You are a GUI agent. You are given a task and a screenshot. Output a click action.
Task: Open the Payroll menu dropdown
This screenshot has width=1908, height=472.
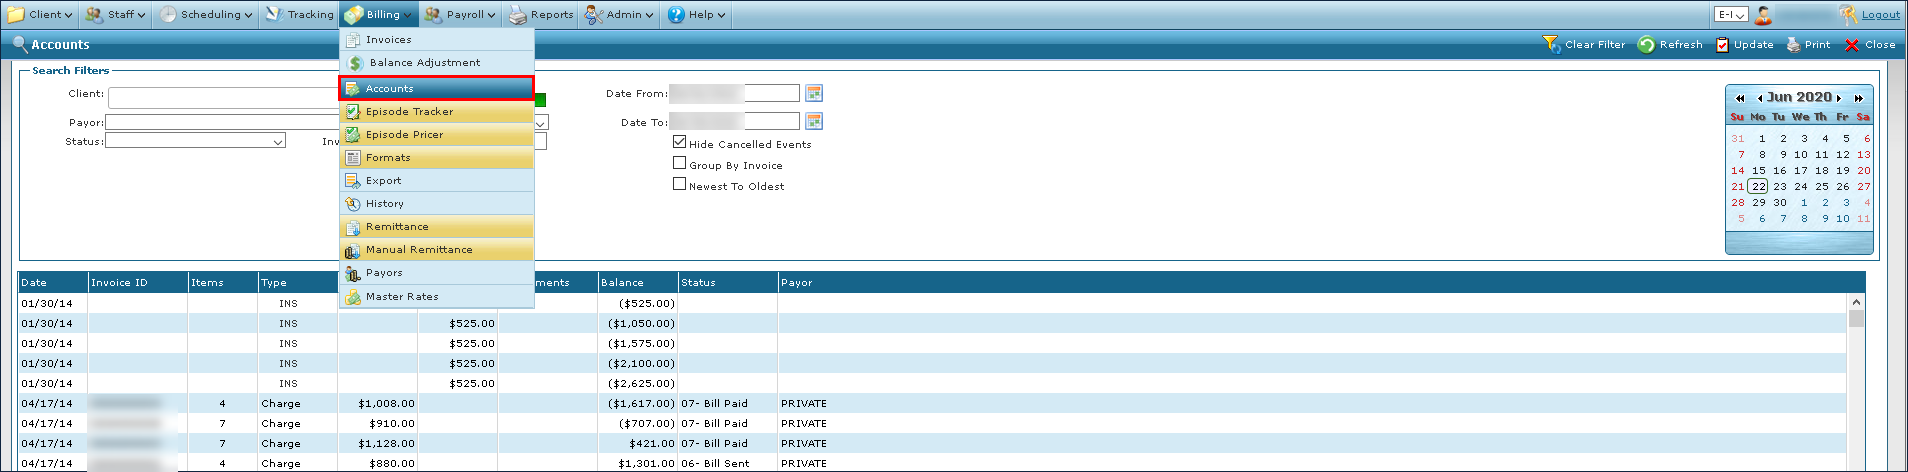pos(459,15)
